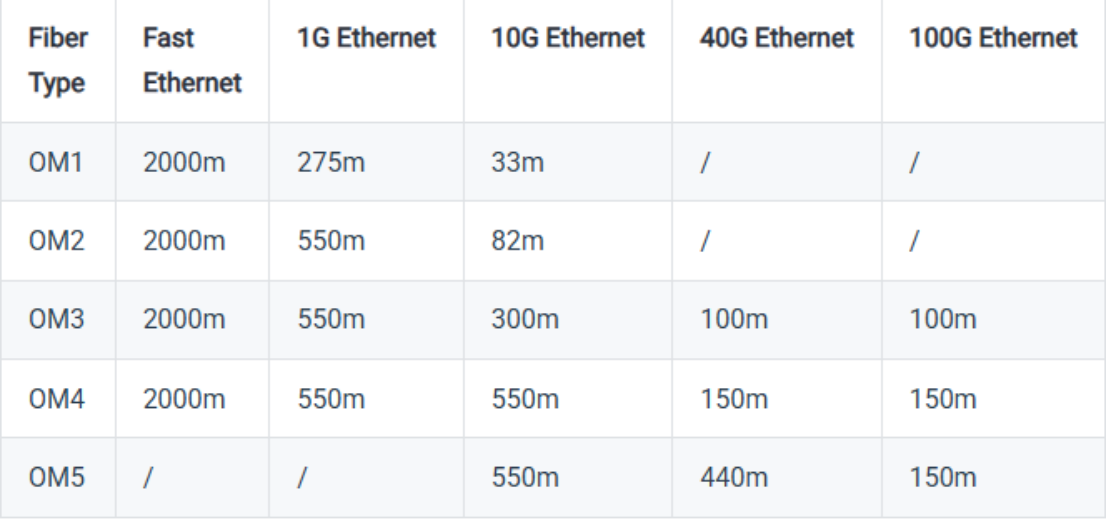Screen dimensions: 1107x520
Task: Click the OM3 fiber type cell
Action: pyautogui.click(x=56, y=320)
